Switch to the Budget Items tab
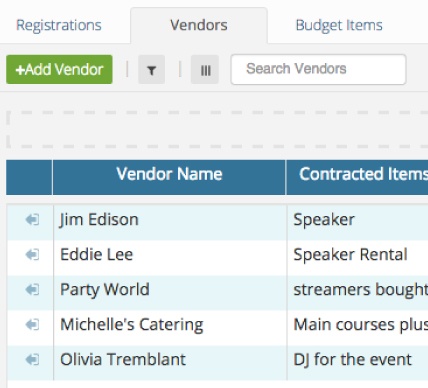 click(339, 25)
